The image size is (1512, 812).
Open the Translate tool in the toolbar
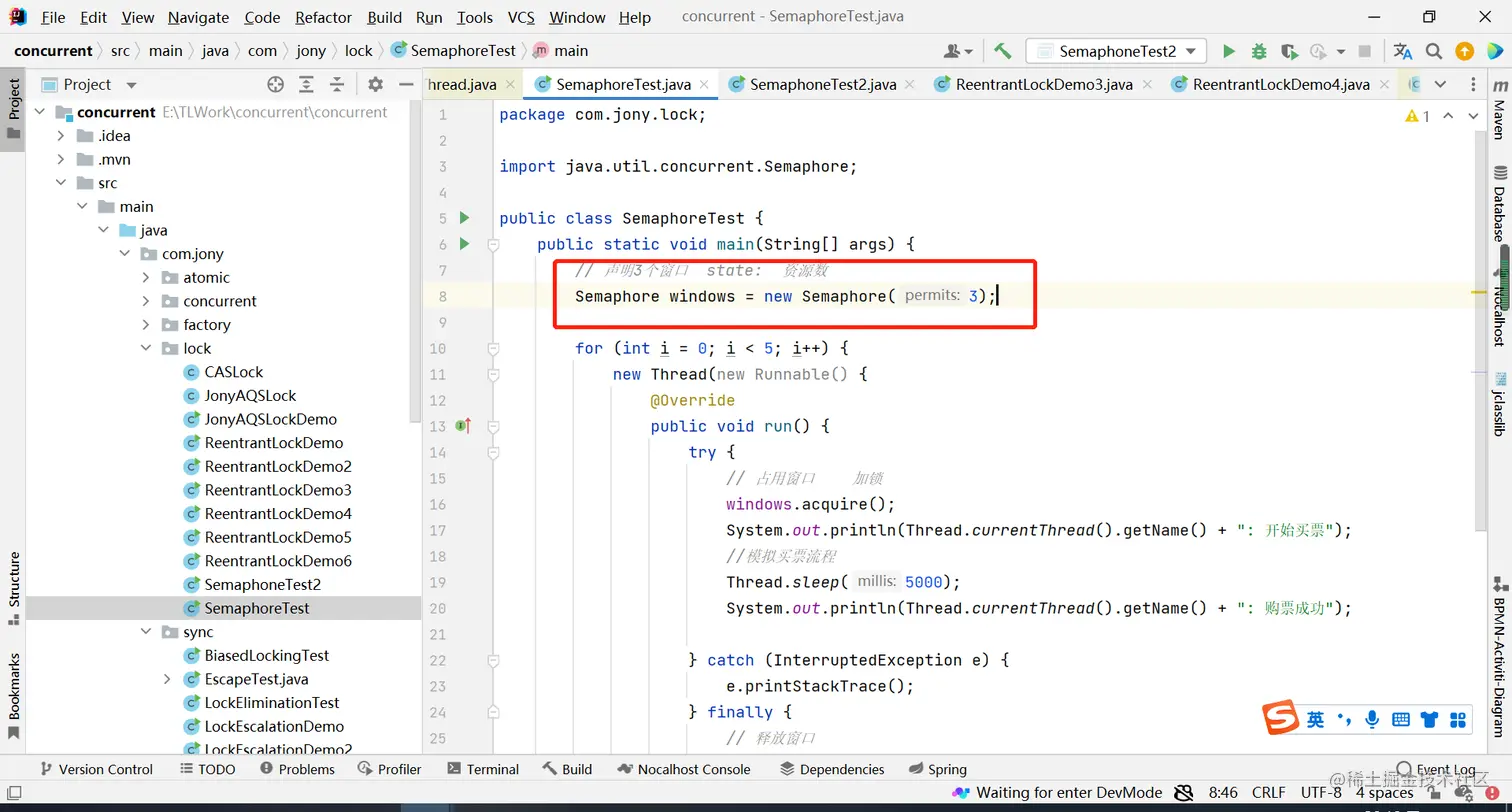click(1403, 51)
